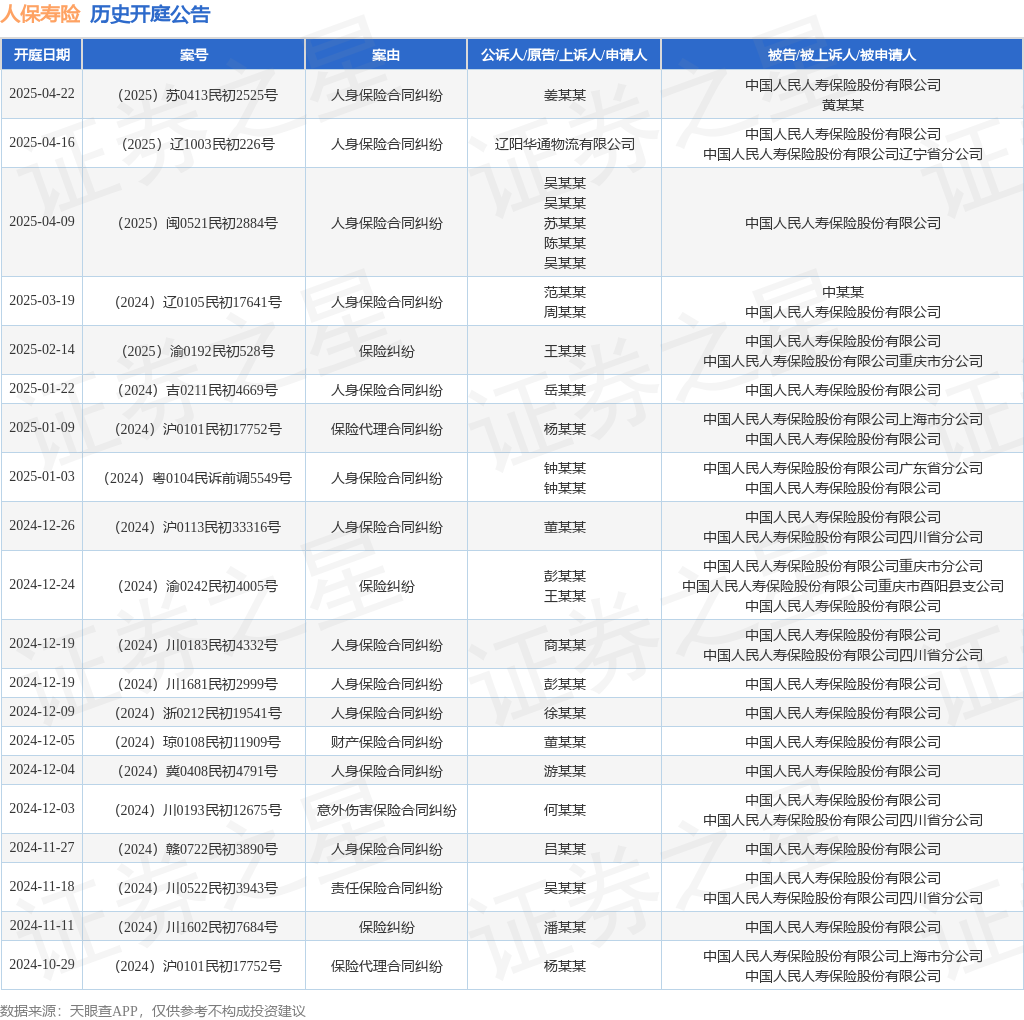Select date cell 2024-12-04
The height and width of the screenshot is (1020, 1024).
[42, 769]
